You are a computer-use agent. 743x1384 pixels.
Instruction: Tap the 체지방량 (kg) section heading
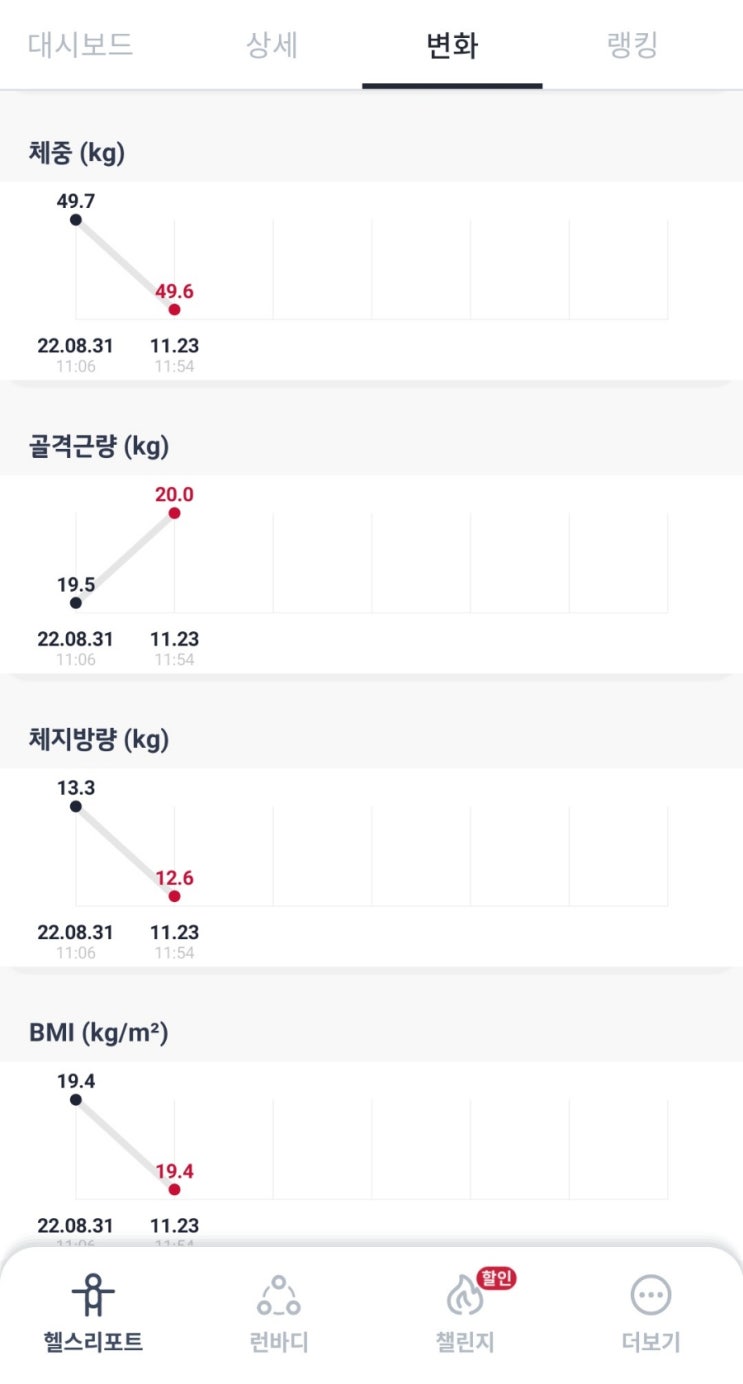tap(99, 740)
